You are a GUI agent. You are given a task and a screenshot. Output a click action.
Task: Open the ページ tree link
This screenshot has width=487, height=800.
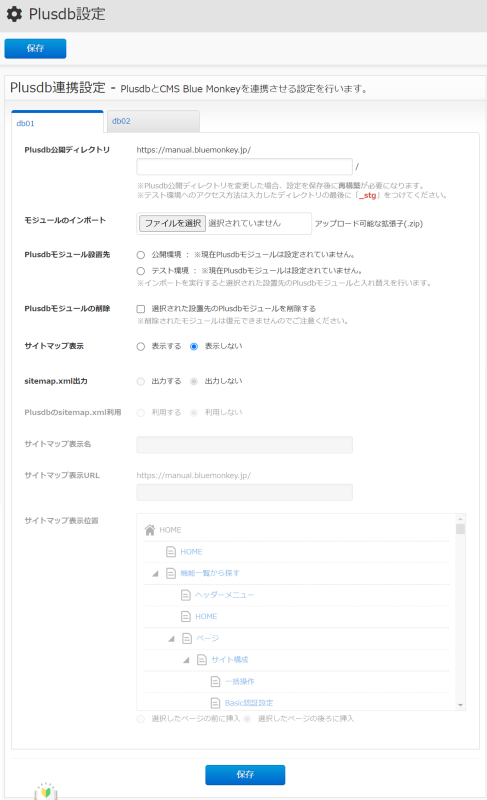click(x=208, y=638)
